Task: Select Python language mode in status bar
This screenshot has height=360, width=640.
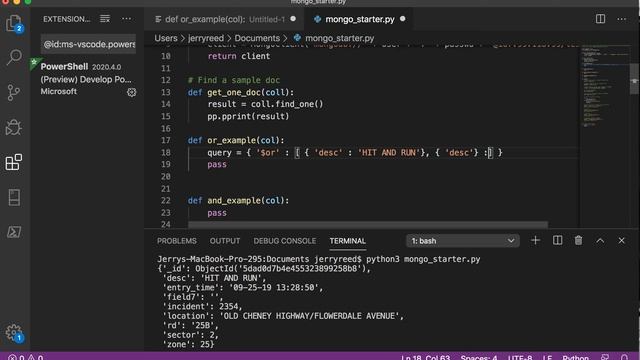Action: pos(576,358)
